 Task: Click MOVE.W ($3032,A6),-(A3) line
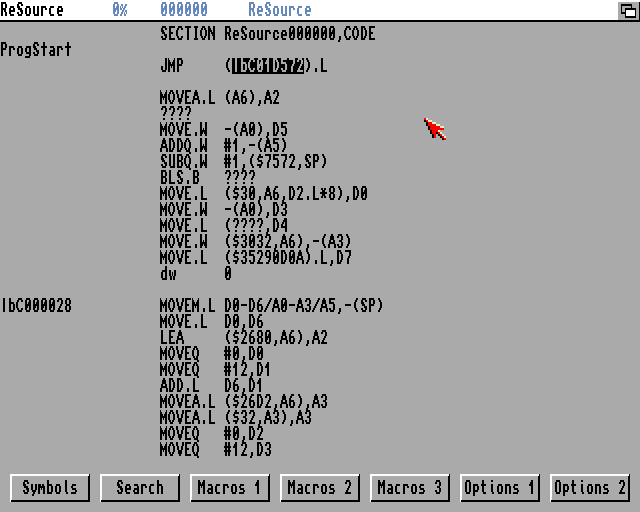[x=256, y=242]
